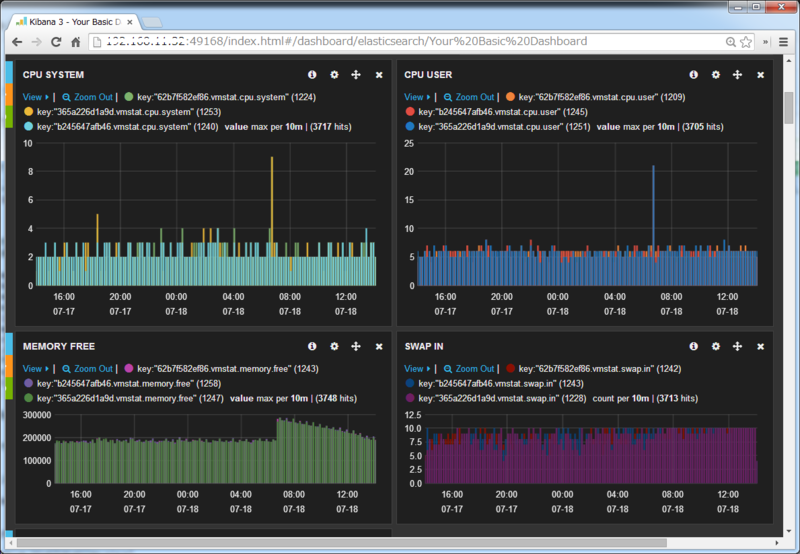
Task: Zoom Out the SWAP IN chart
Action: point(469,368)
